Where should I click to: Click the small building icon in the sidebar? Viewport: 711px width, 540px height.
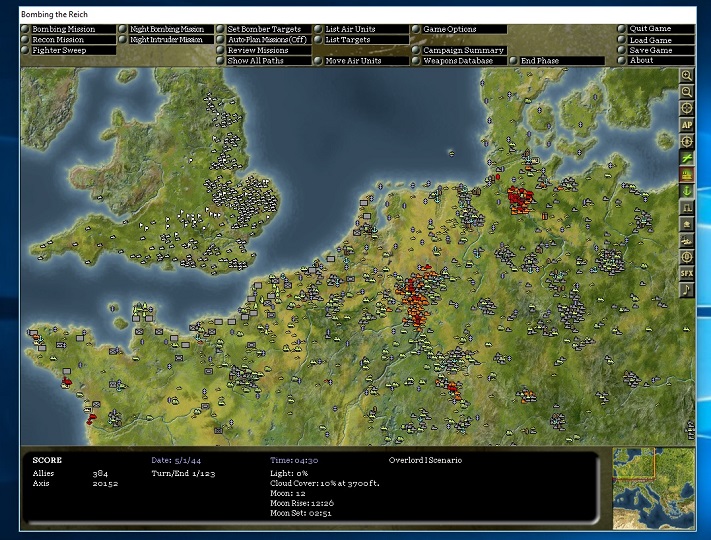687,224
